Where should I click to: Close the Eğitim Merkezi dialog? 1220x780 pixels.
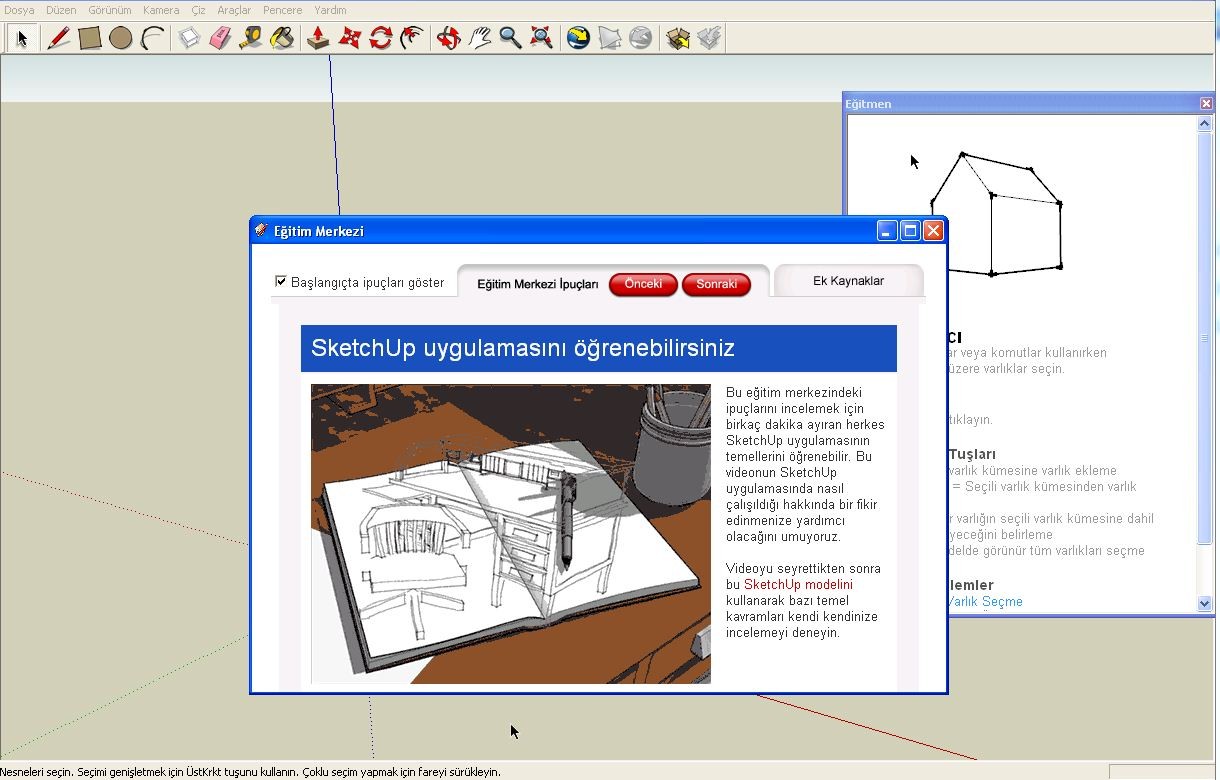click(933, 231)
